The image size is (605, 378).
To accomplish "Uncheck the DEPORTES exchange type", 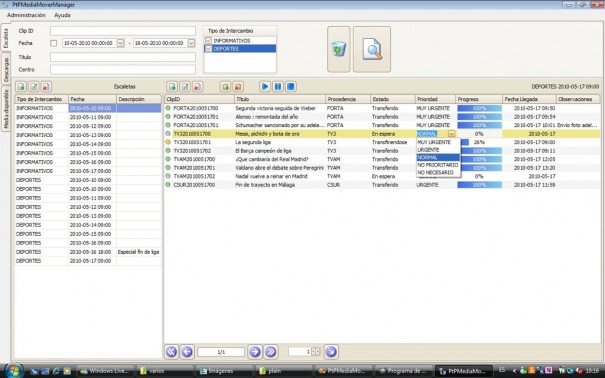I will coord(209,49).
